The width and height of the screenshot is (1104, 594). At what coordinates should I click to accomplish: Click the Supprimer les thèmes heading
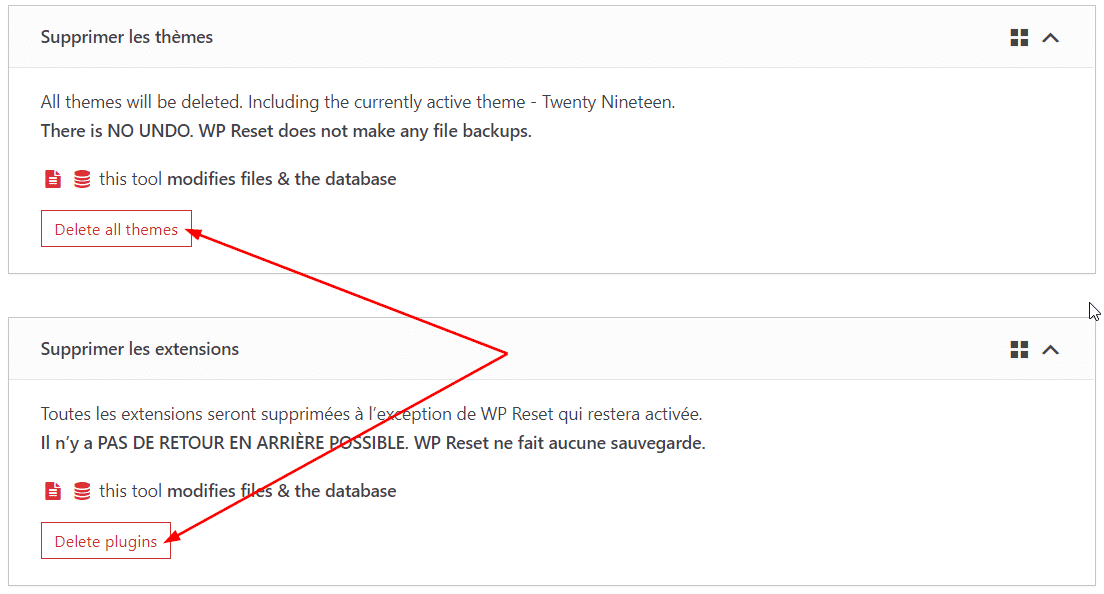(x=126, y=37)
